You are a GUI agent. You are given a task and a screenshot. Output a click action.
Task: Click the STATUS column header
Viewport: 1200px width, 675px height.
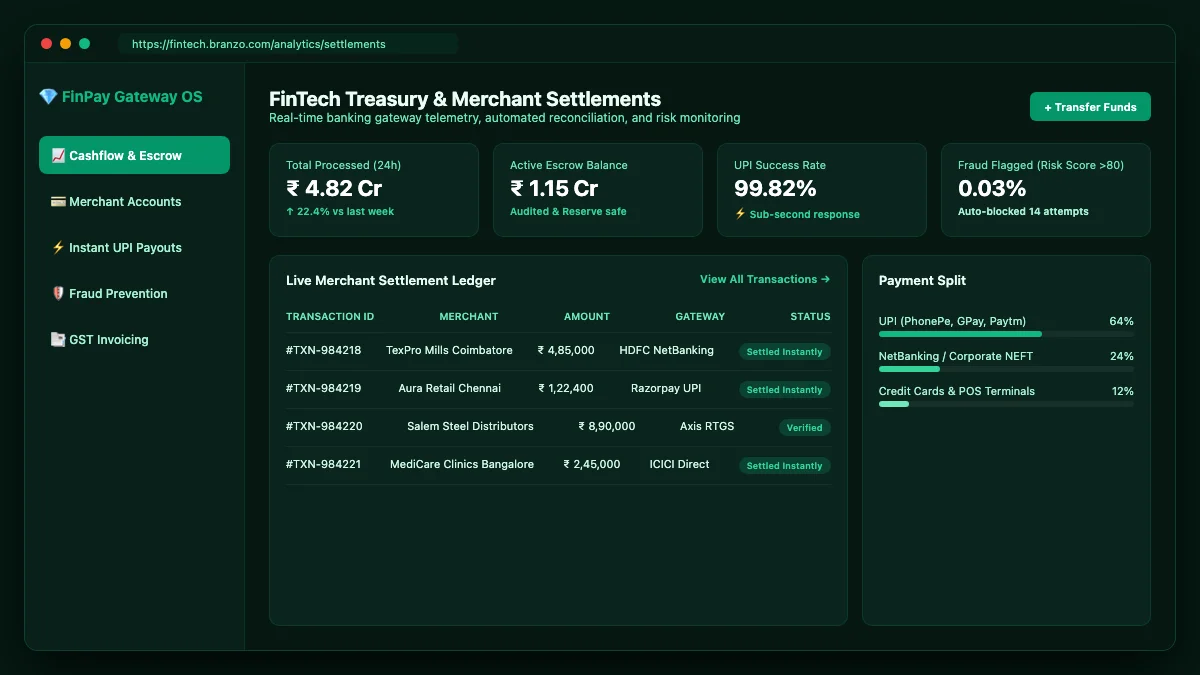coord(810,317)
